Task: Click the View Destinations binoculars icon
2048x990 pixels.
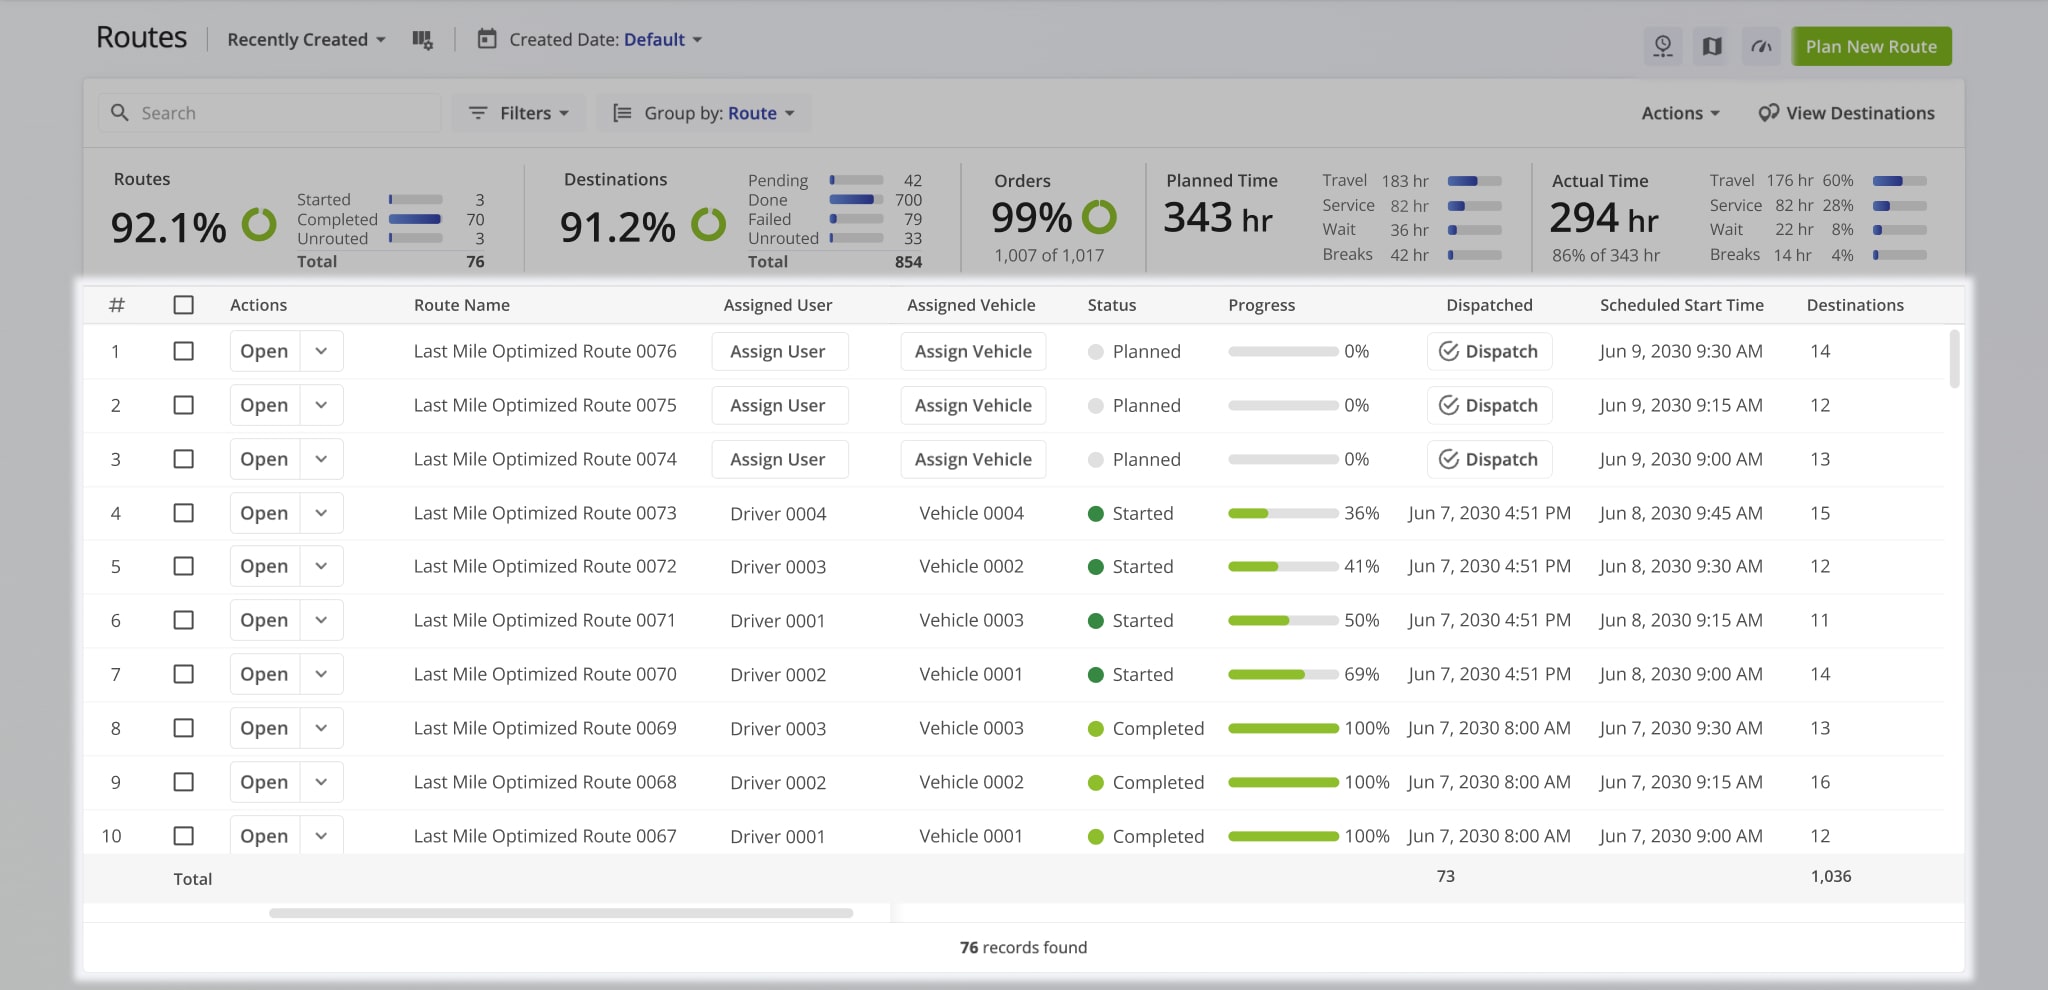Action: pos(1768,112)
